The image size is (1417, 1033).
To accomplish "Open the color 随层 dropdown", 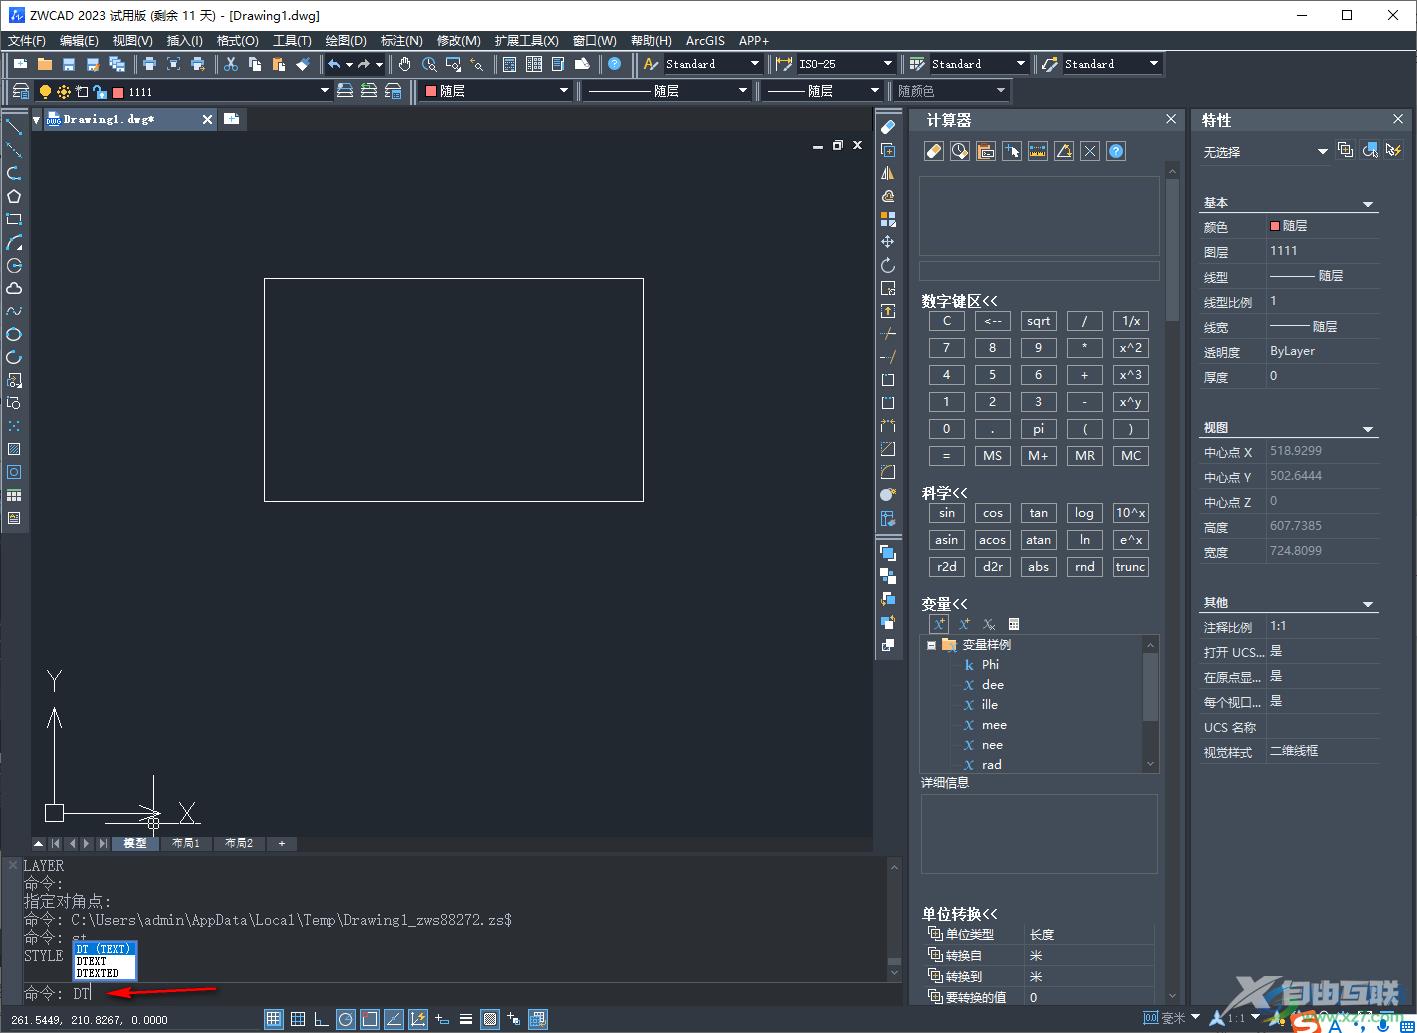I will [x=564, y=91].
